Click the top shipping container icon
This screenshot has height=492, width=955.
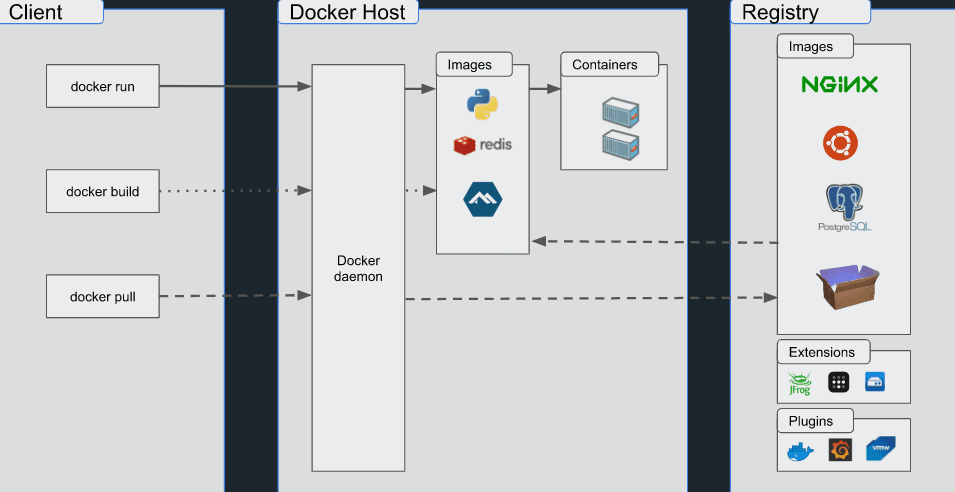(x=620, y=112)
